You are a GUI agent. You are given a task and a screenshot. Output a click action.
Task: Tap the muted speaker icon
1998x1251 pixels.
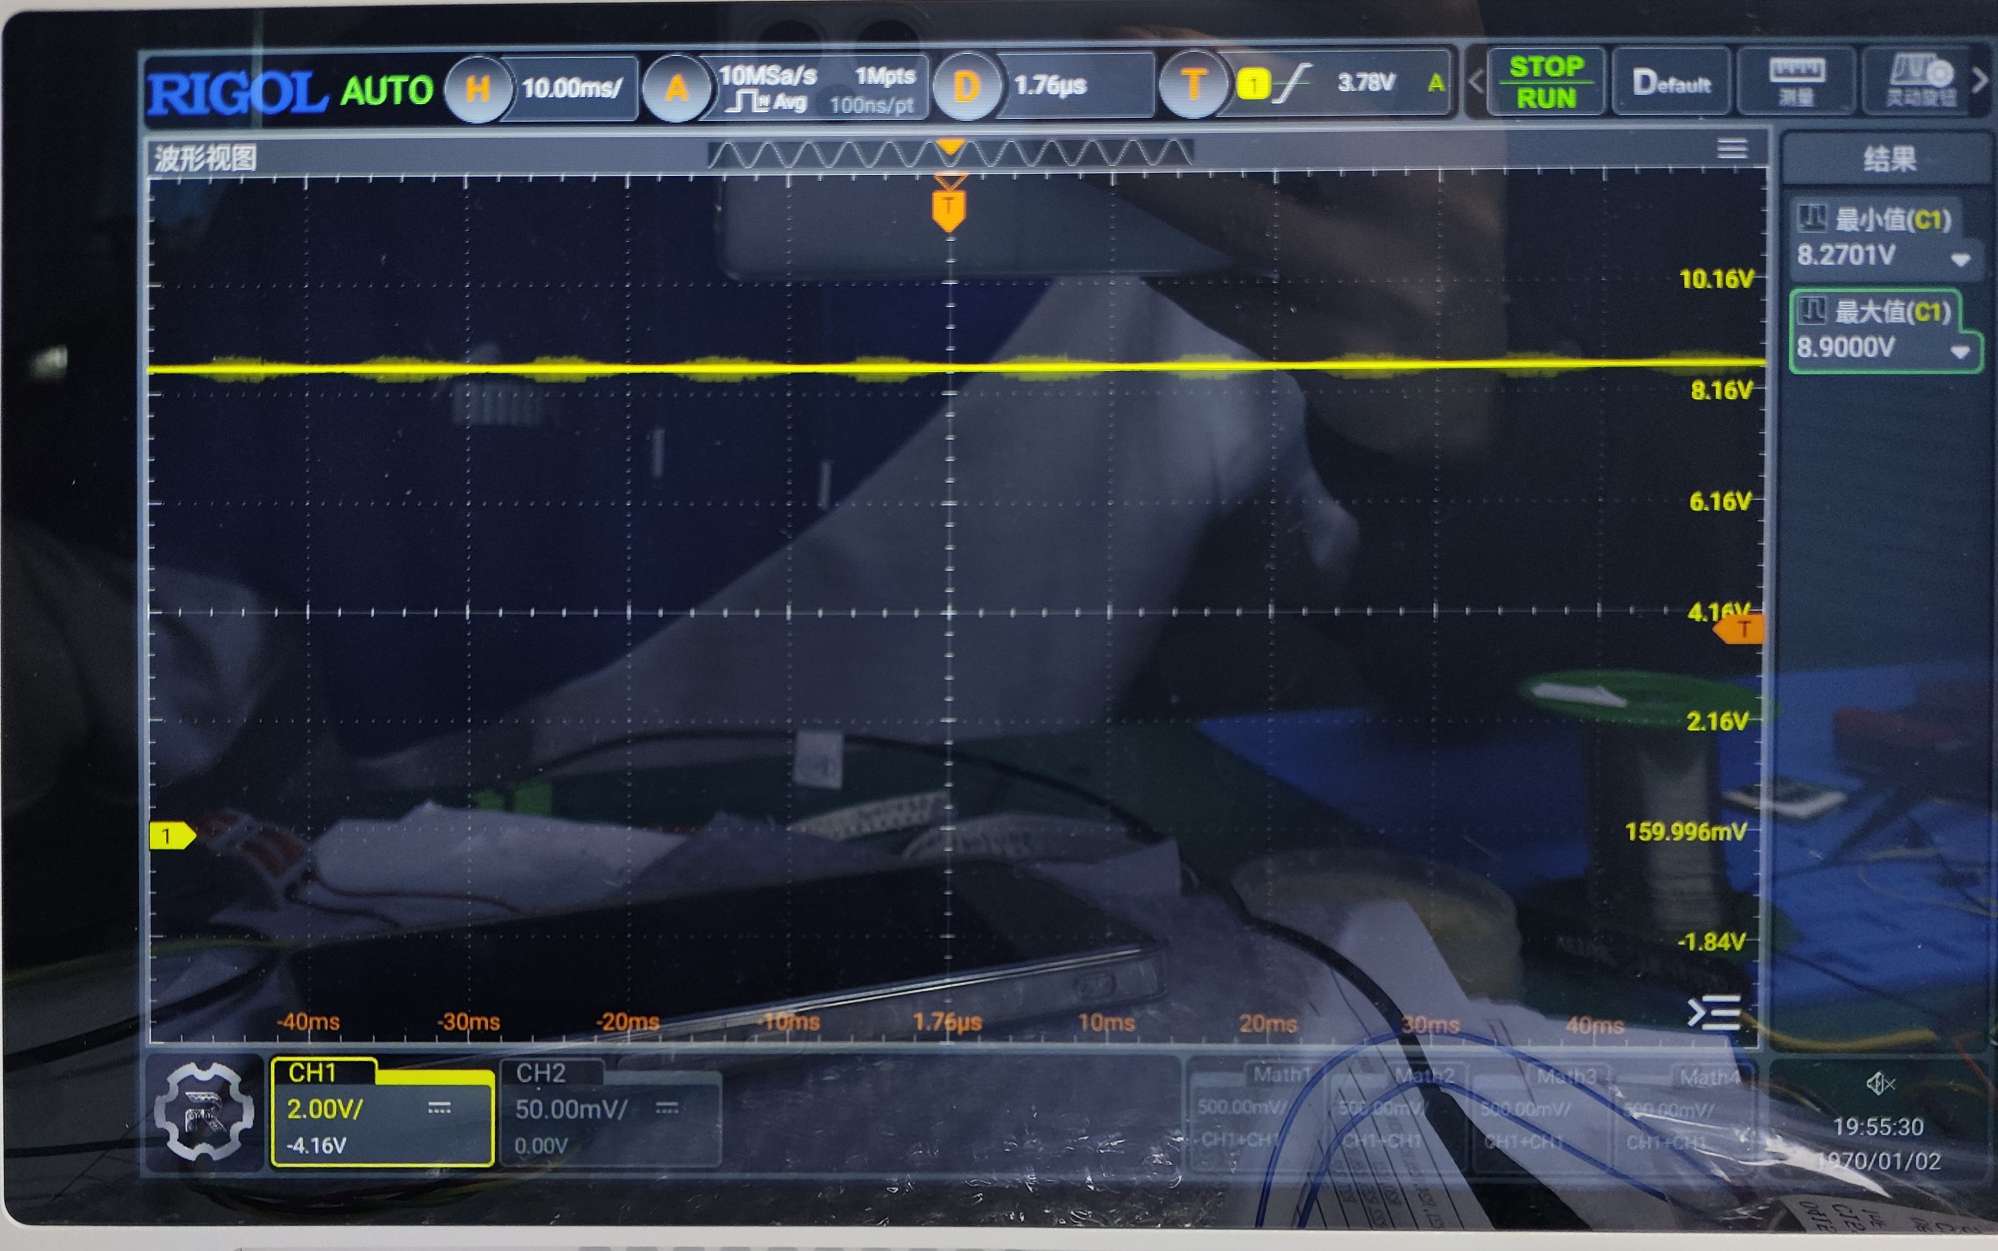coord(1878,1083)
